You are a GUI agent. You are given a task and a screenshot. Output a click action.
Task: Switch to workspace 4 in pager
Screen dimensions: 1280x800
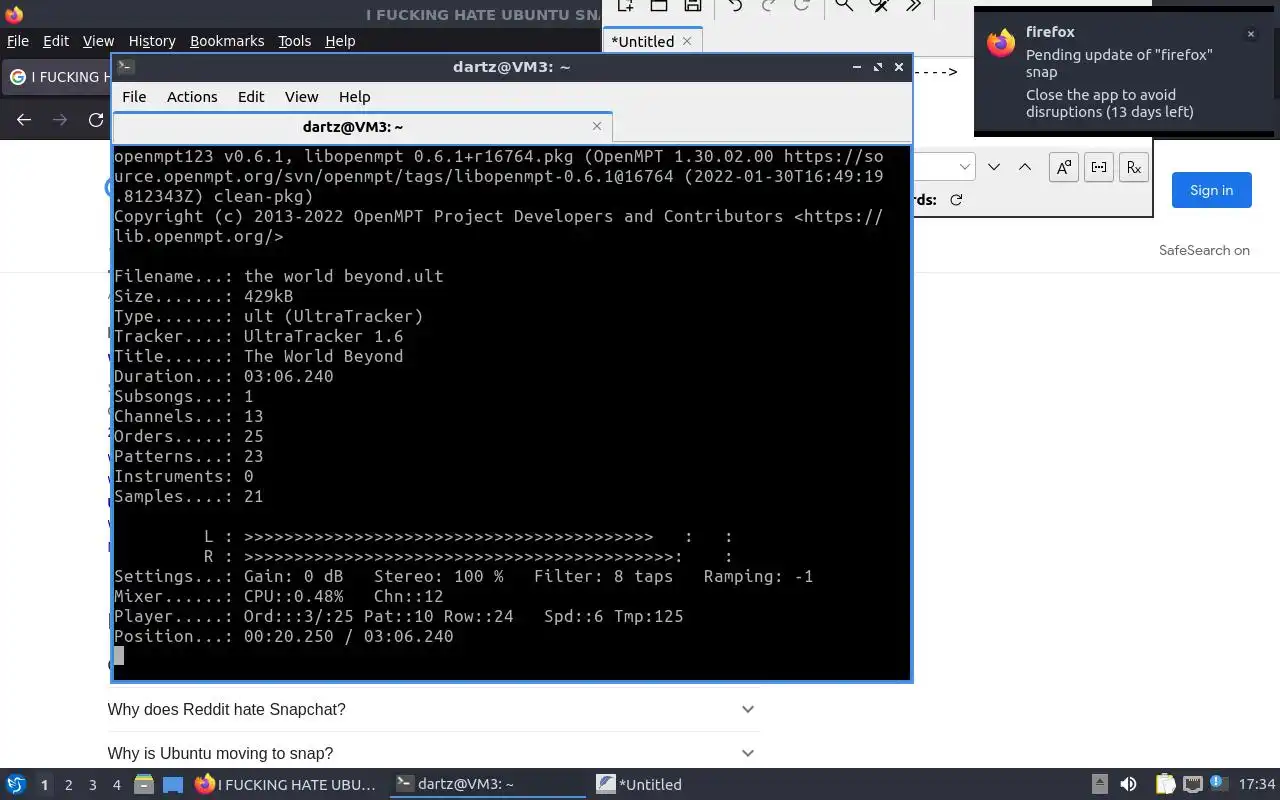(x=116, y=785)
